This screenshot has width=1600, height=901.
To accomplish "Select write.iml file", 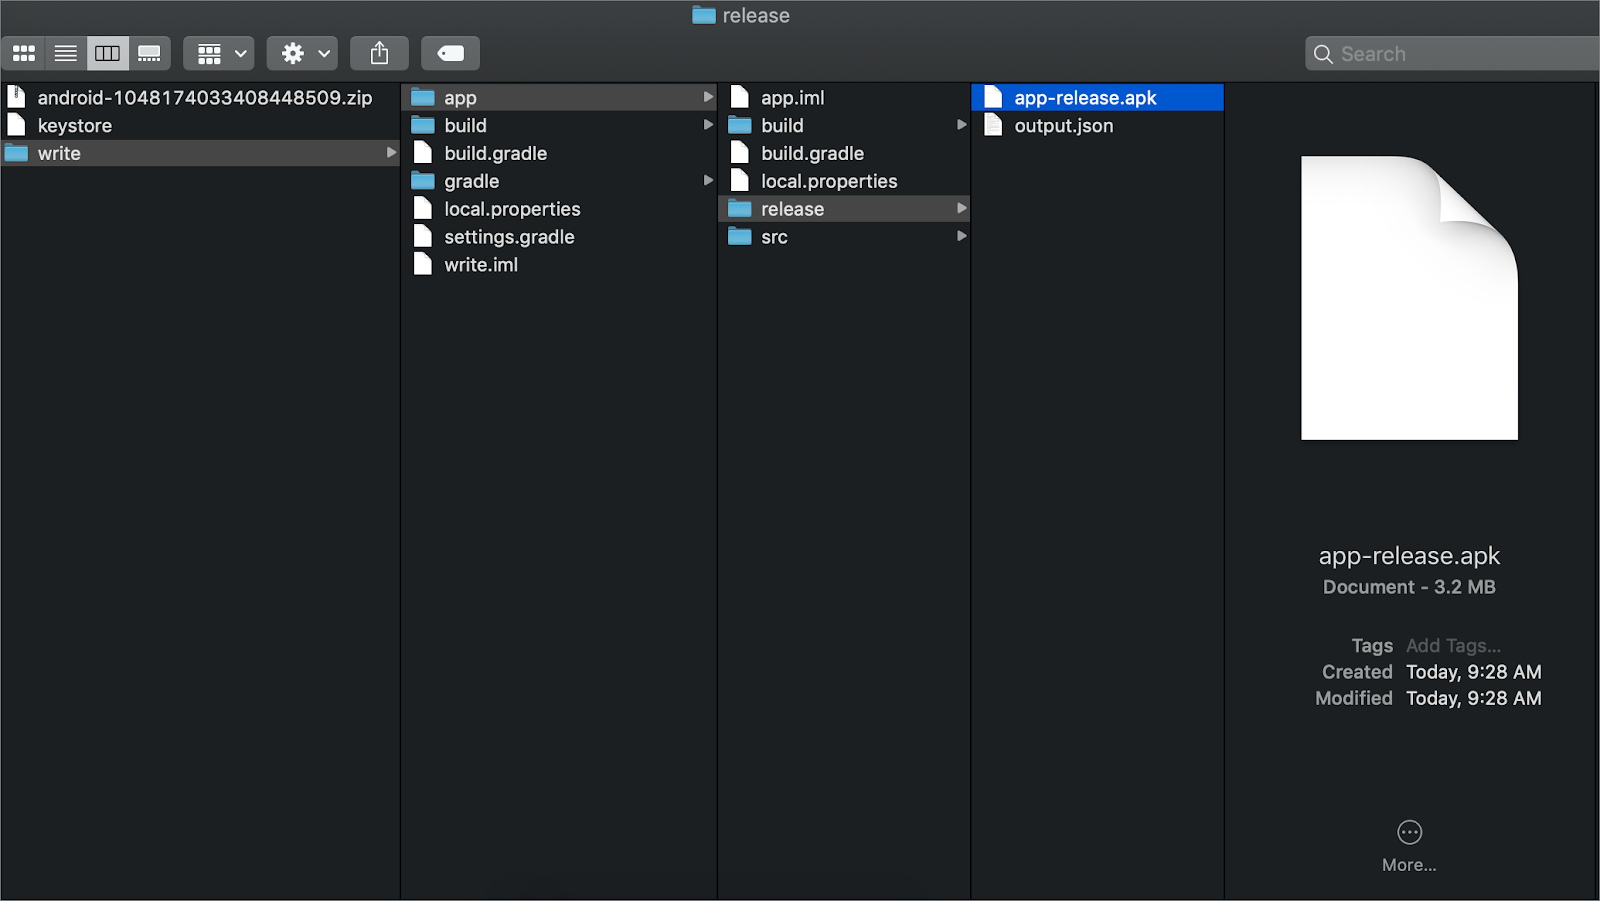I will (560, 265).
